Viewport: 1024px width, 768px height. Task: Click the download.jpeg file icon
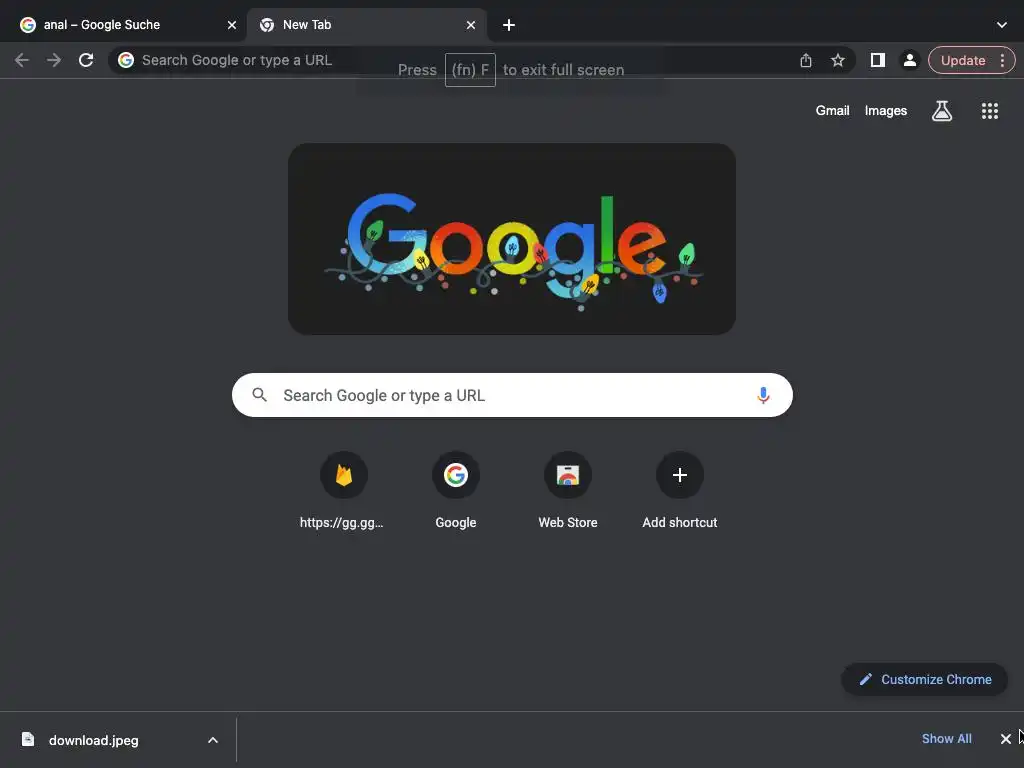[27, 739]
